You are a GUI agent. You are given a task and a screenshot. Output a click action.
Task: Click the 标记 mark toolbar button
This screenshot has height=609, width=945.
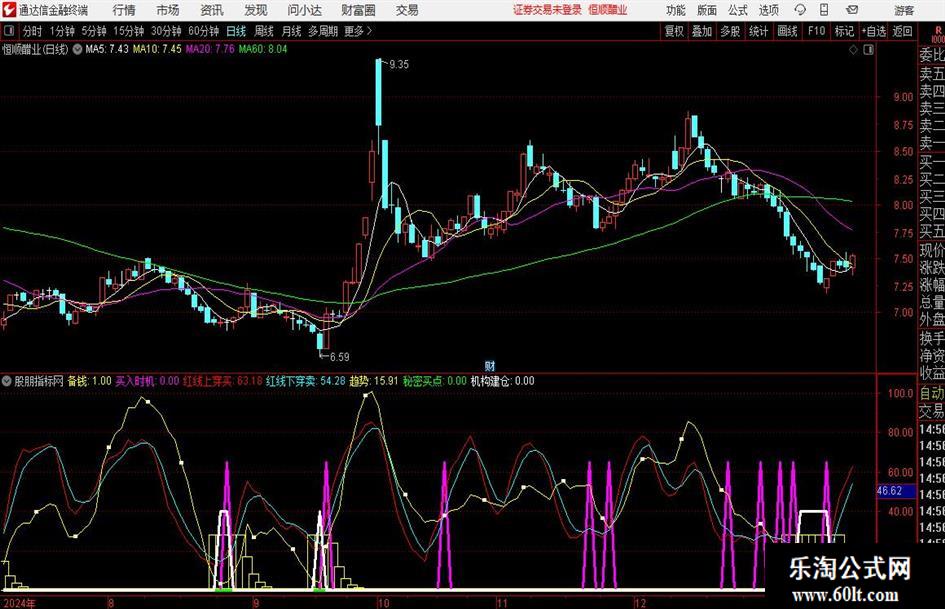(844, 31)
